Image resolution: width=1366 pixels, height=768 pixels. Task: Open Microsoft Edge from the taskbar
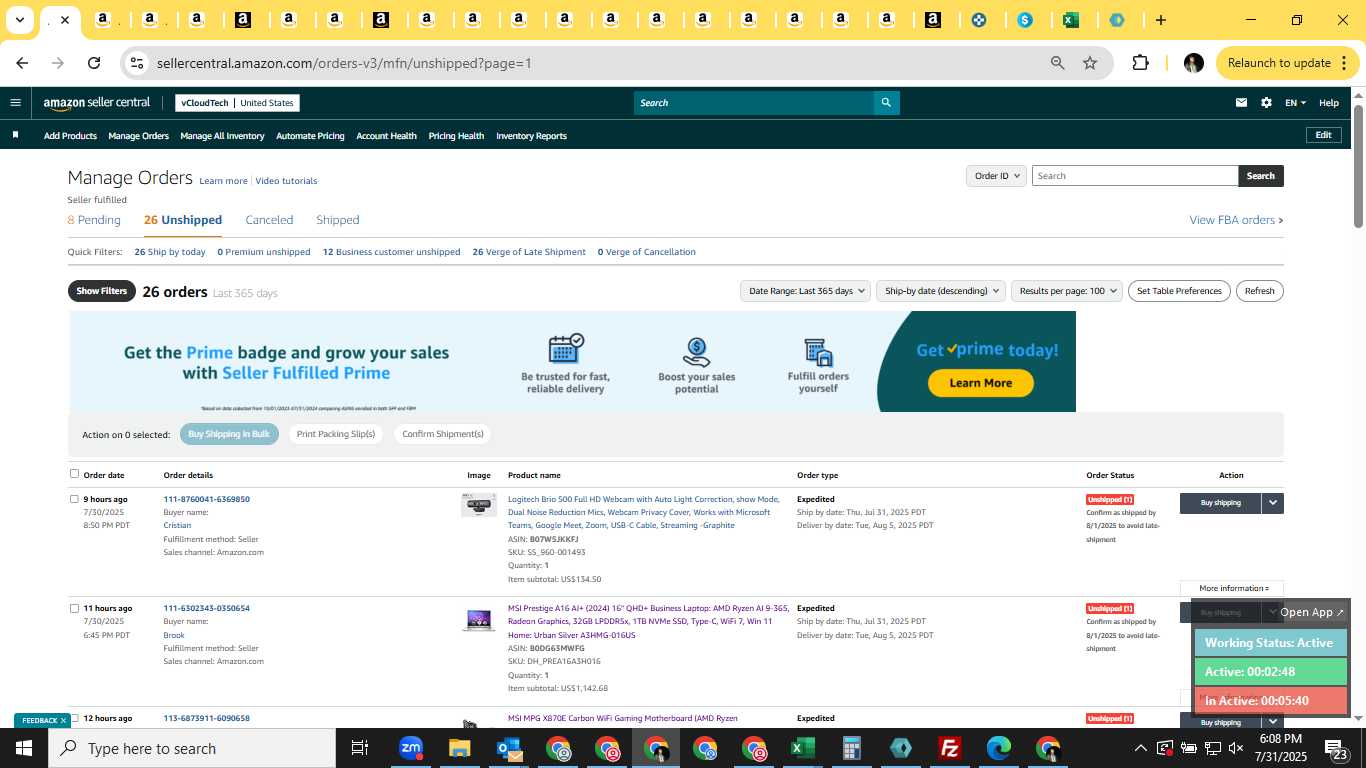(x=998, y=748)
